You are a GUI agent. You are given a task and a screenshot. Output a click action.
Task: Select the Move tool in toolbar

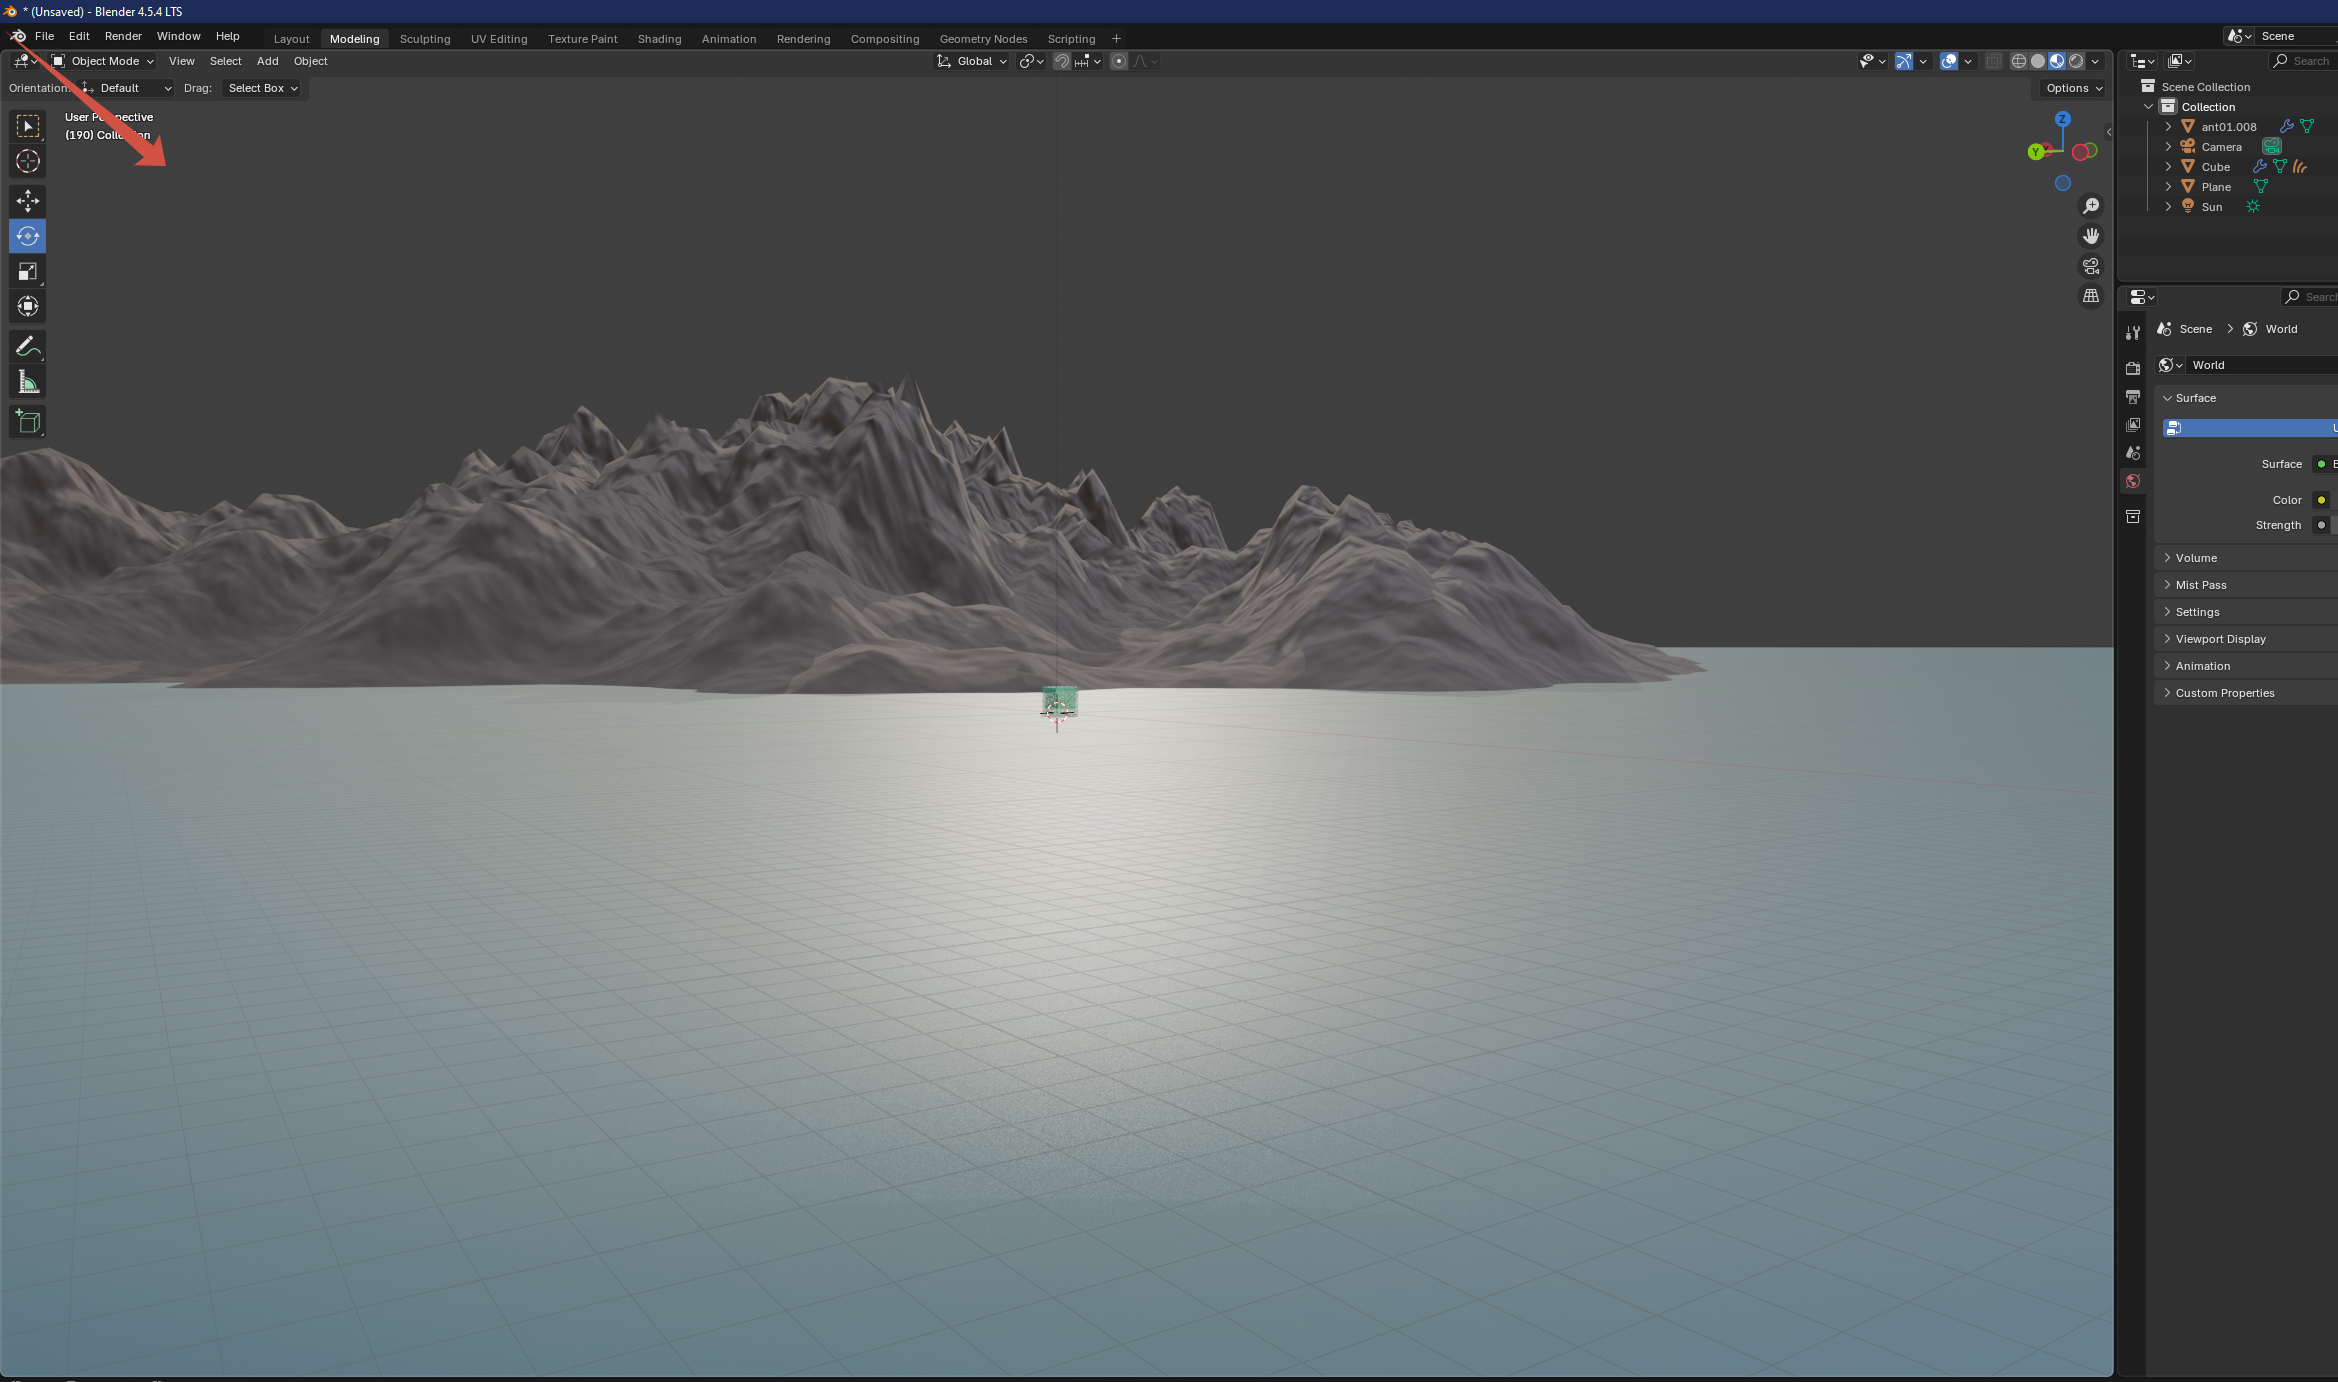27,201
